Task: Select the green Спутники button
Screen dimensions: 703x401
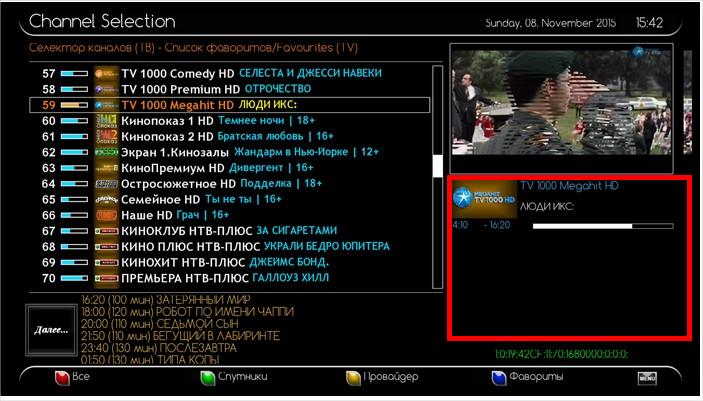Action: tap(234, 377)
